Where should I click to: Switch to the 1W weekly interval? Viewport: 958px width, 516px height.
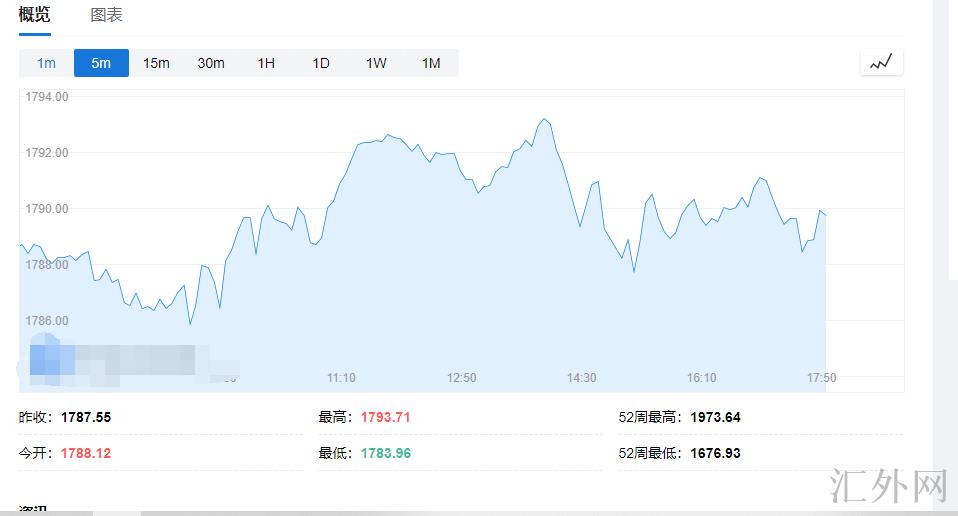click(x=376, y=63)
